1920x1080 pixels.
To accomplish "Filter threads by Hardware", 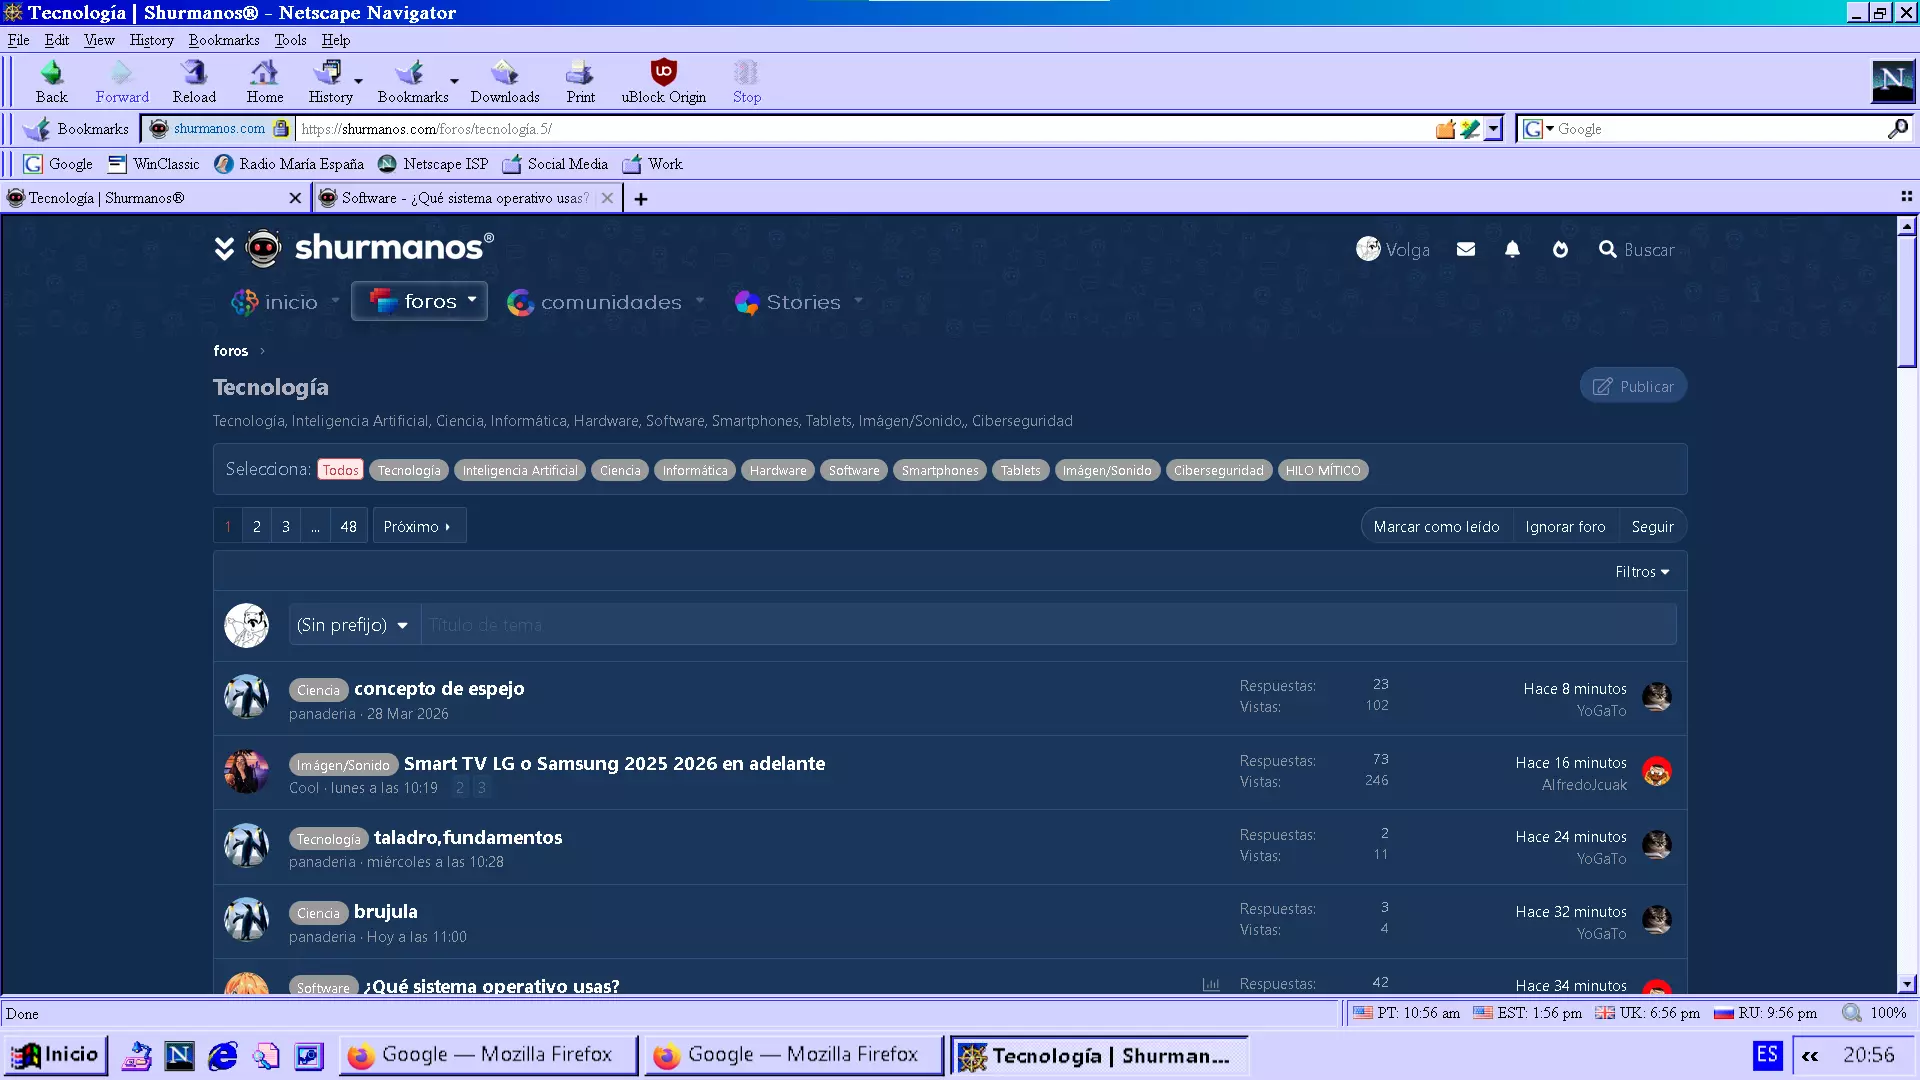I will 778,470.
